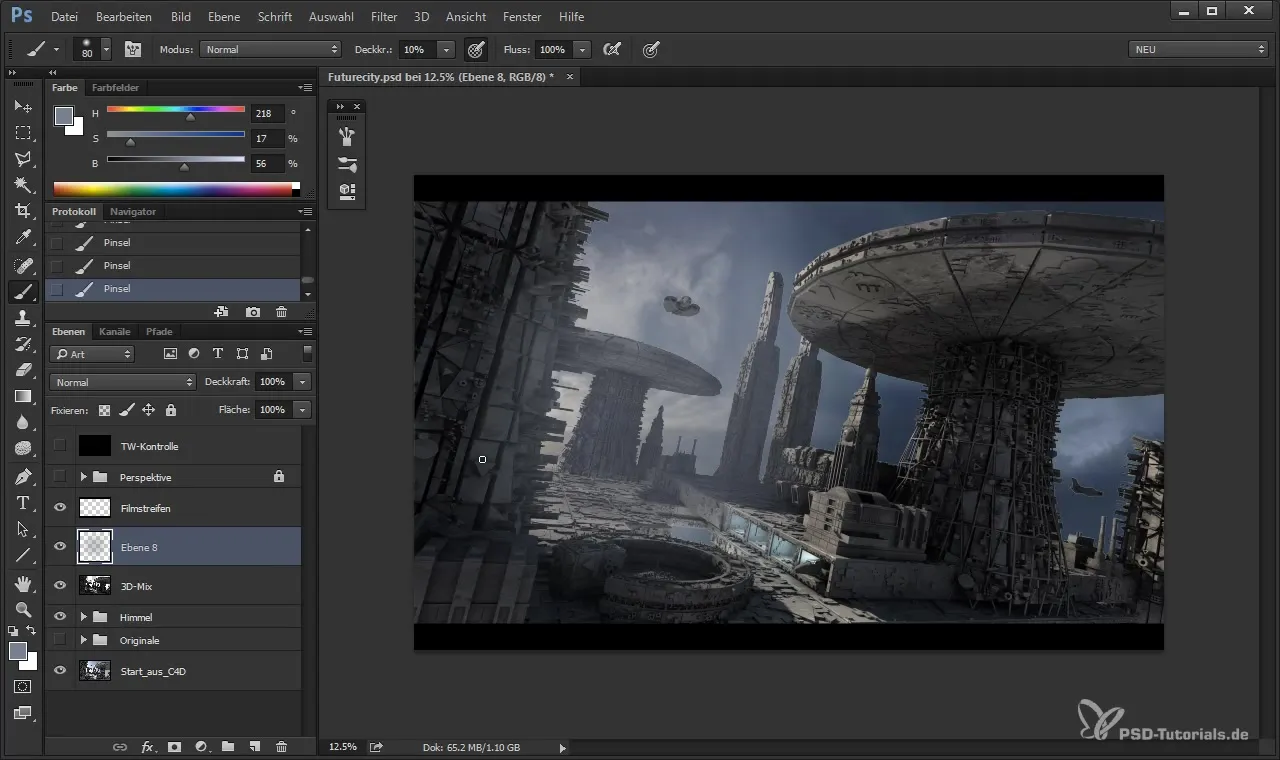Switch to the Kanäle tab
Image resolution: width=1280 pixels, height=760 pixels.
tap(115, 331)
